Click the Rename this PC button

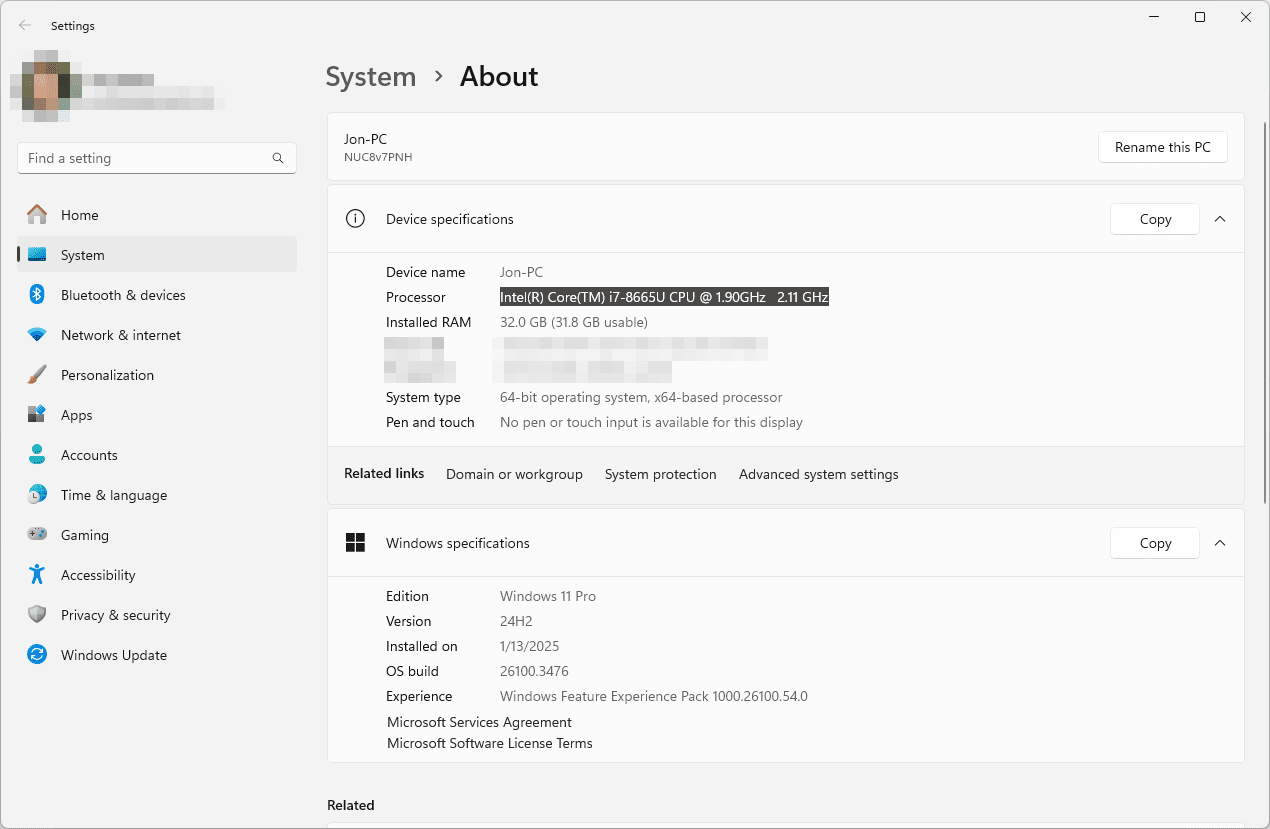click(x=1162, y=147)
